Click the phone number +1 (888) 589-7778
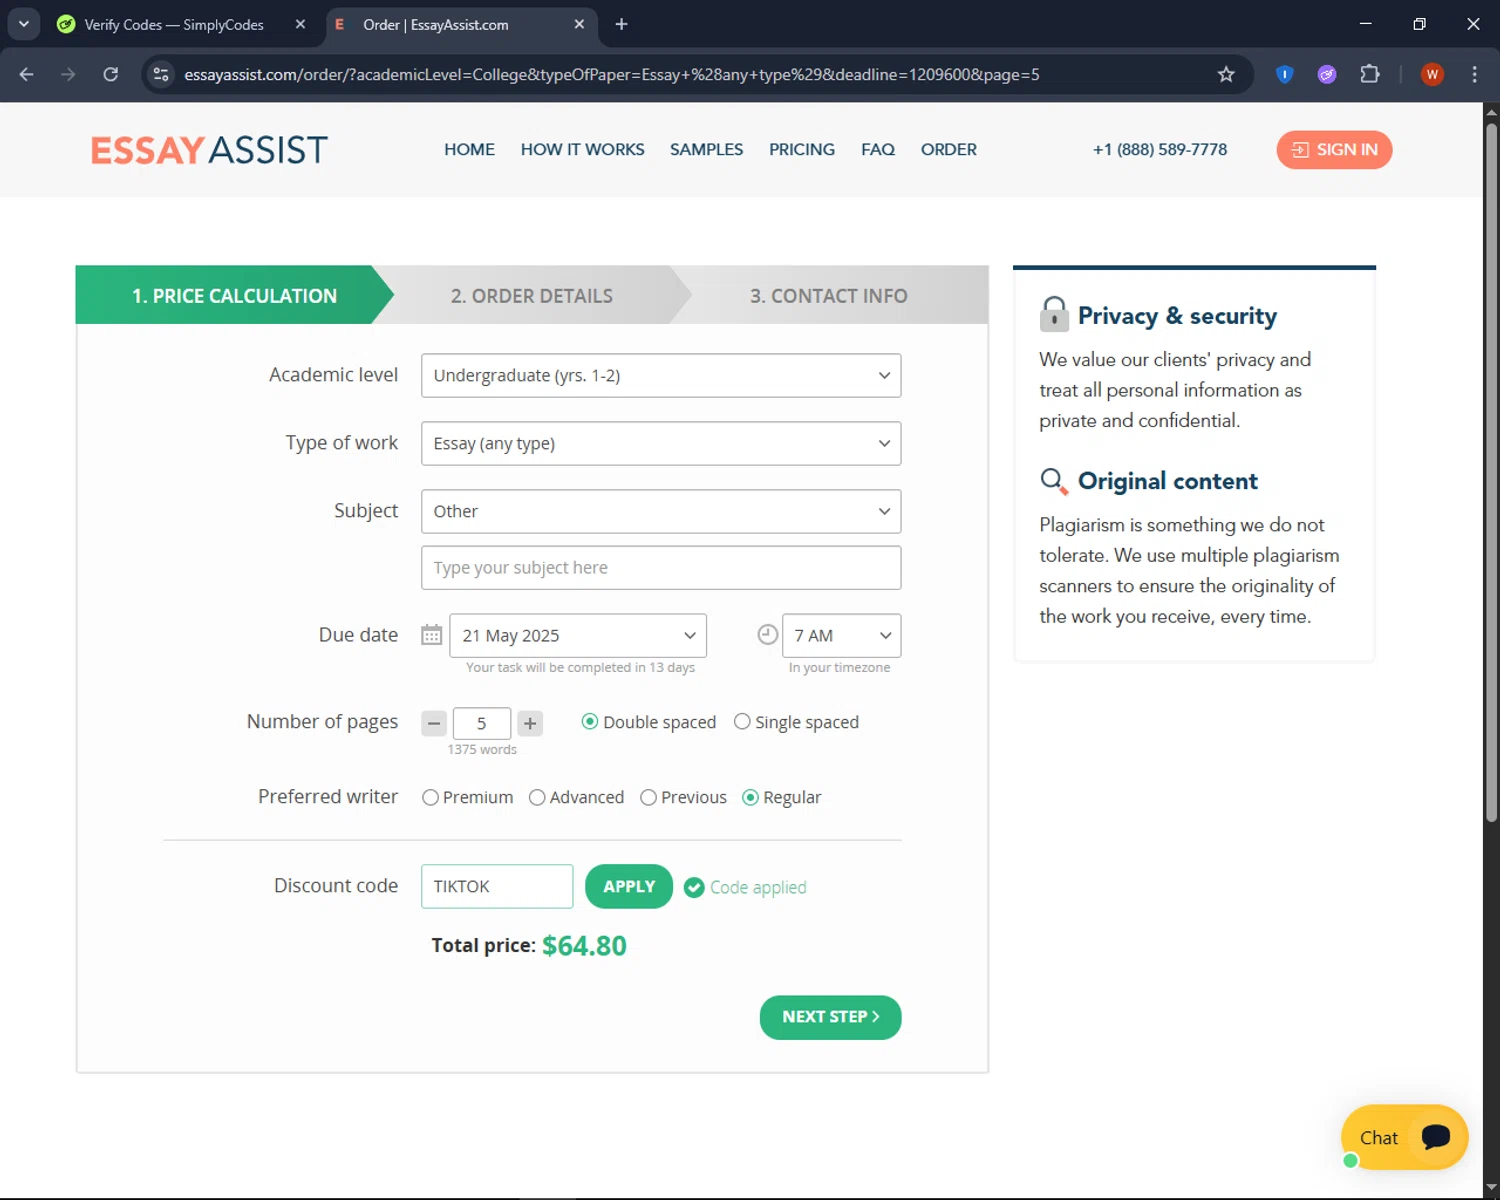Viewport: 1500px width, 1200px height. tap(1160, 149)
